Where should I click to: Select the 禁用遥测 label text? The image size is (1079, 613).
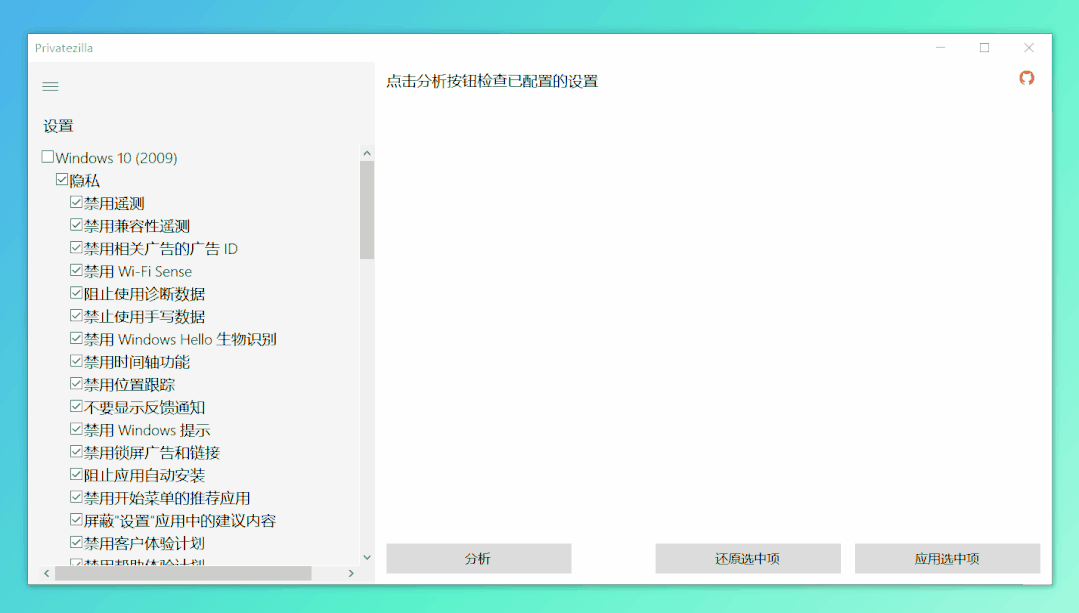coord(114,204)
